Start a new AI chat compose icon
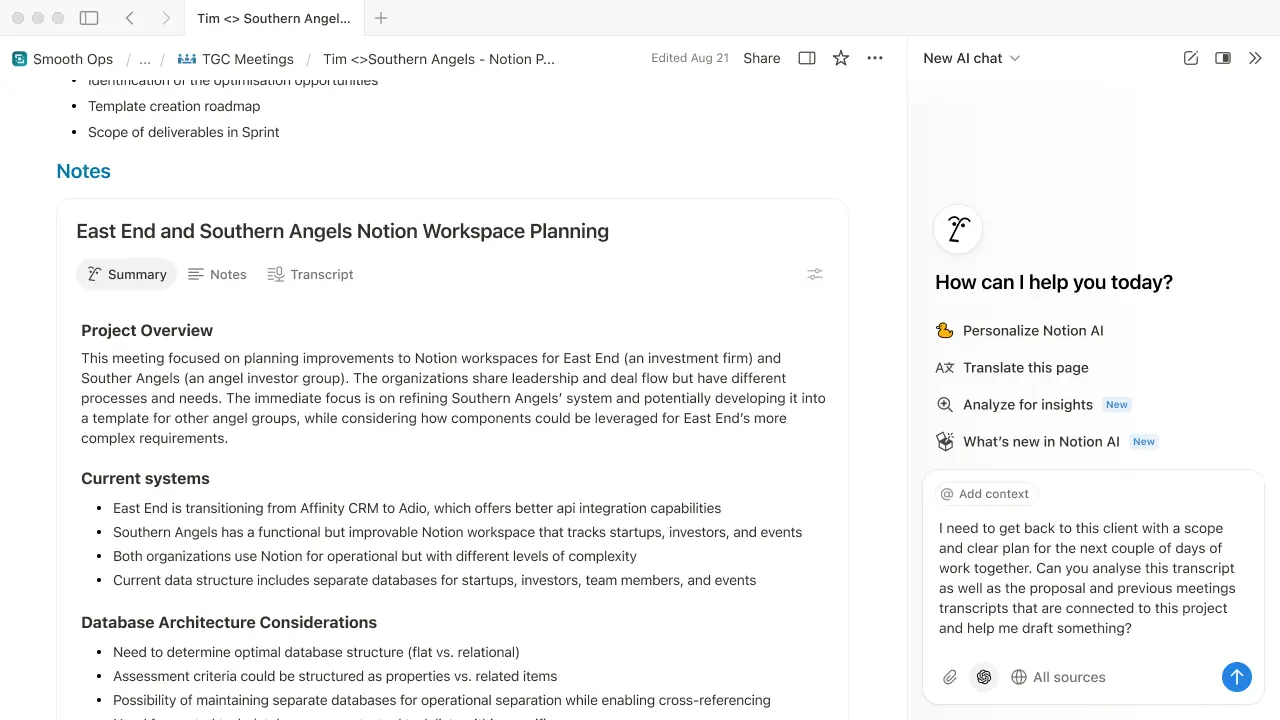1280x720 pixels. point(1191,58)
